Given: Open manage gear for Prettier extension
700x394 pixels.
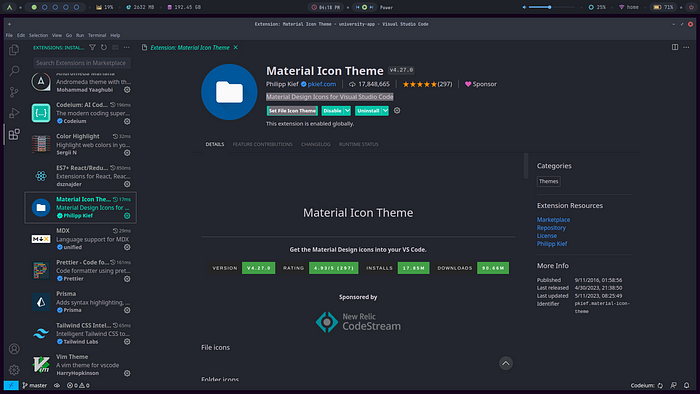Looking at the screenshot, I should (x=127, y=279).
